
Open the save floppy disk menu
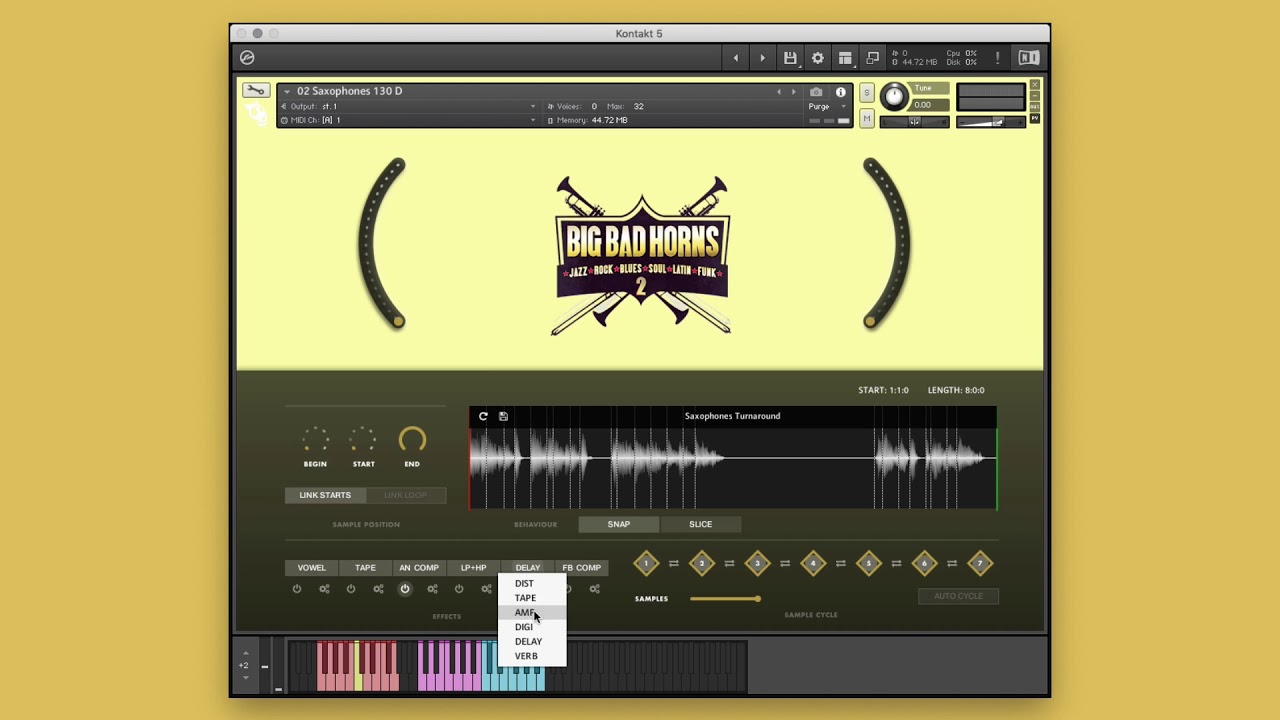pyautogui.click(x=790, y=58)
